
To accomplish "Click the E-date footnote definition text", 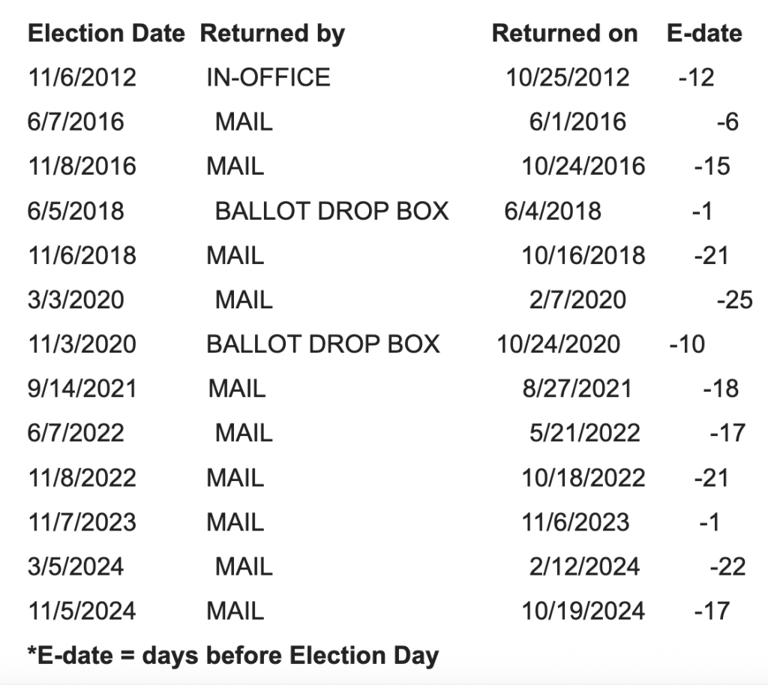I will [232, 656].
